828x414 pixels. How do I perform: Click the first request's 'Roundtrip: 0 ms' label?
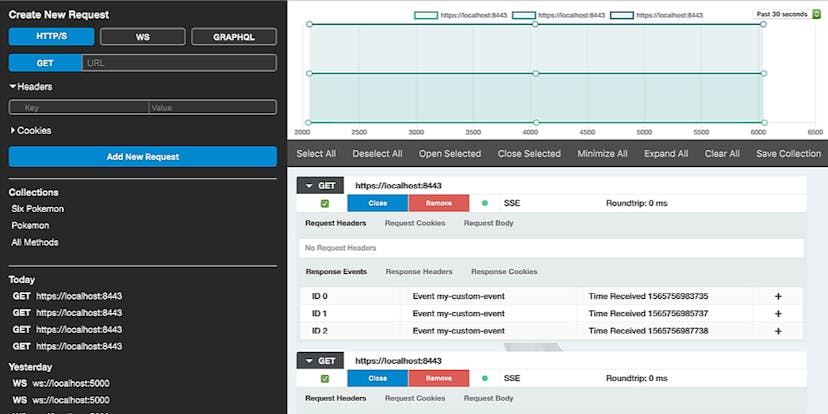pos(637,203)
